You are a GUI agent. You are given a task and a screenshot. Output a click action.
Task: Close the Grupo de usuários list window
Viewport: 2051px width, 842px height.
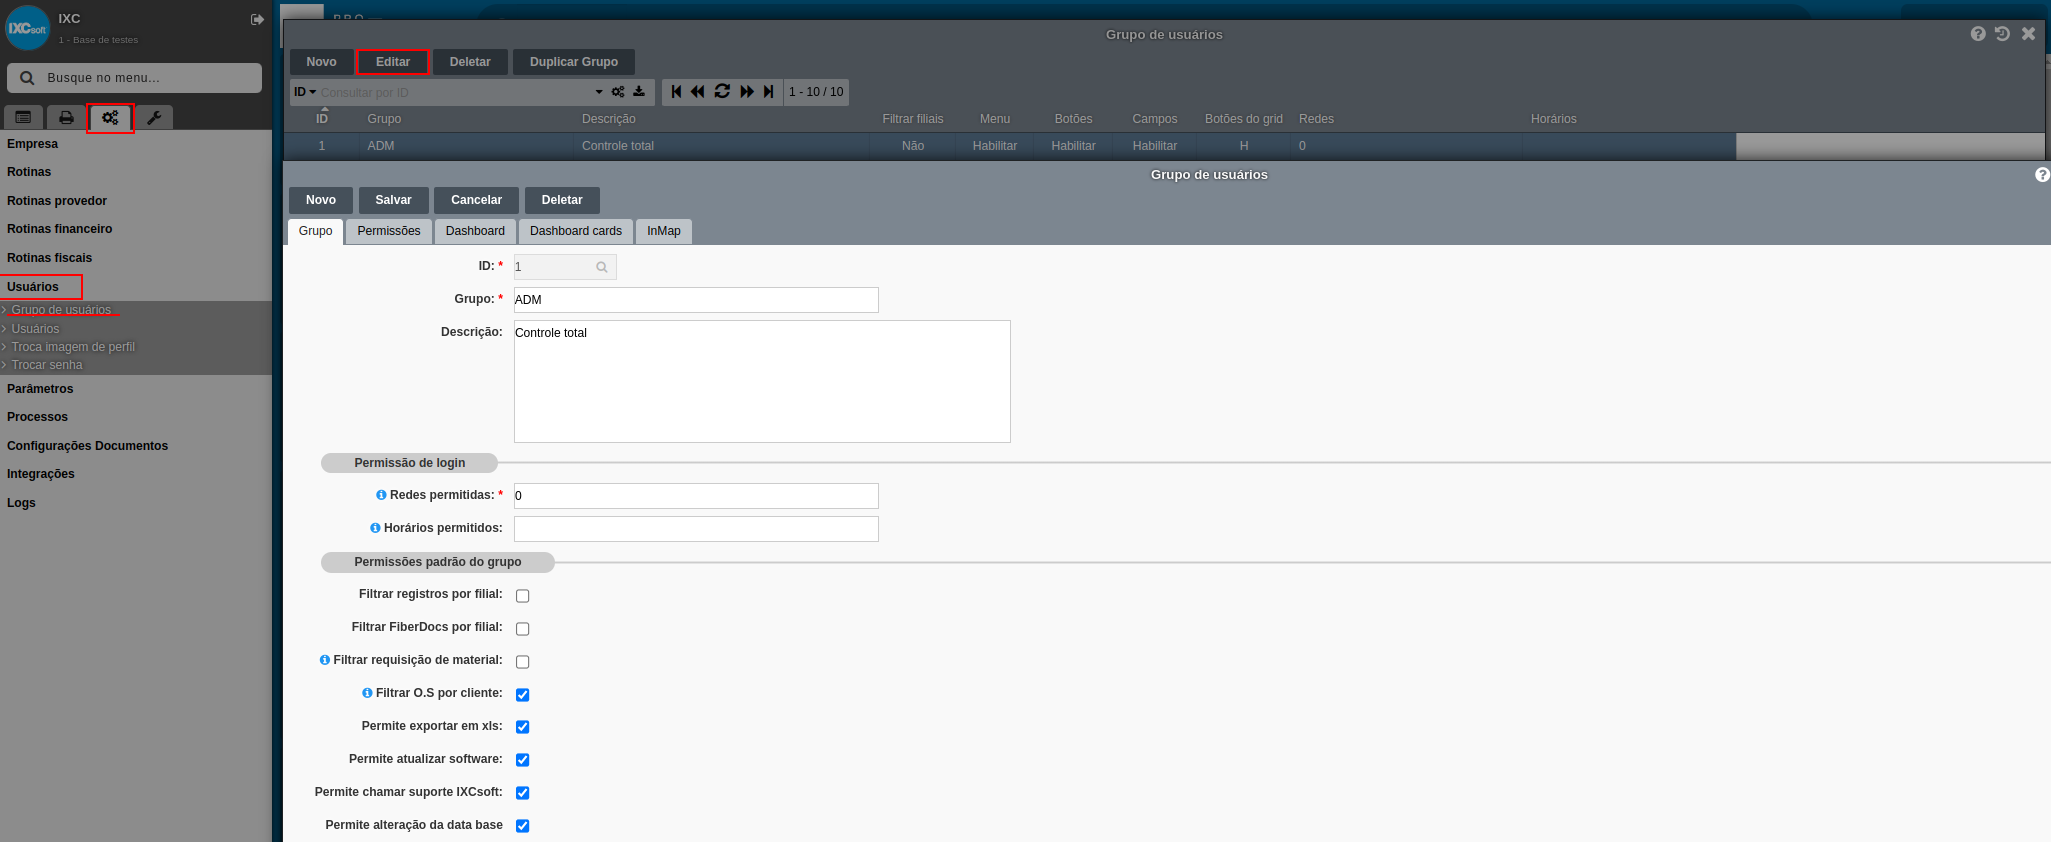(2028, 34)
